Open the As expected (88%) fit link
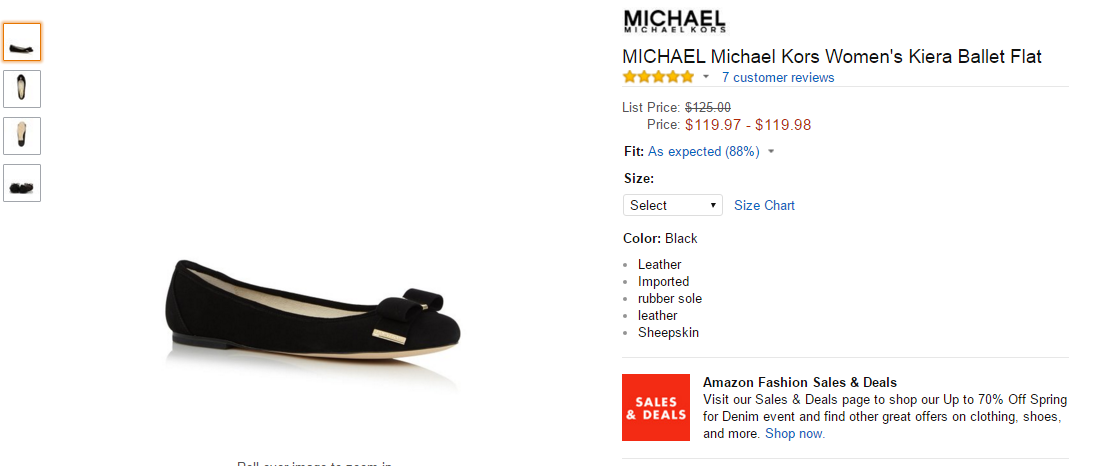Viewport: 1099px width, 466px height. (704, 151)
